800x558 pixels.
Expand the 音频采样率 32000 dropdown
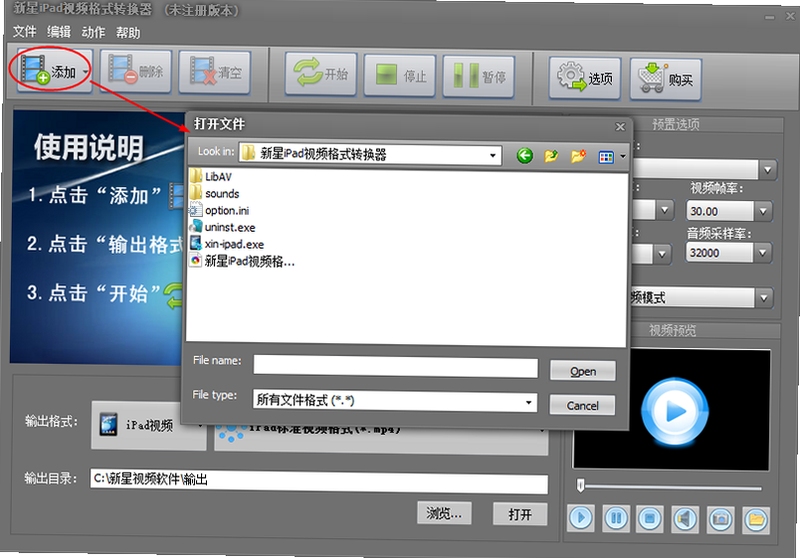(762, 252)
